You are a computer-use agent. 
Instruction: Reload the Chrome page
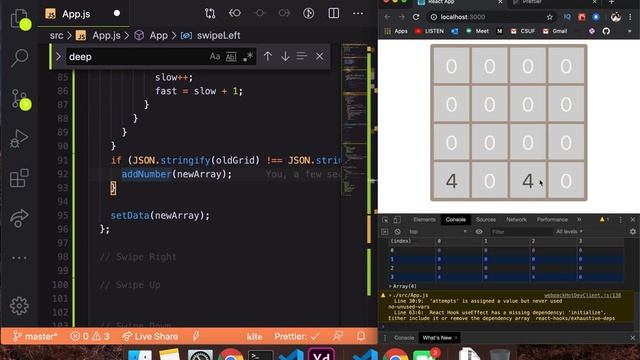click(416, 17)
